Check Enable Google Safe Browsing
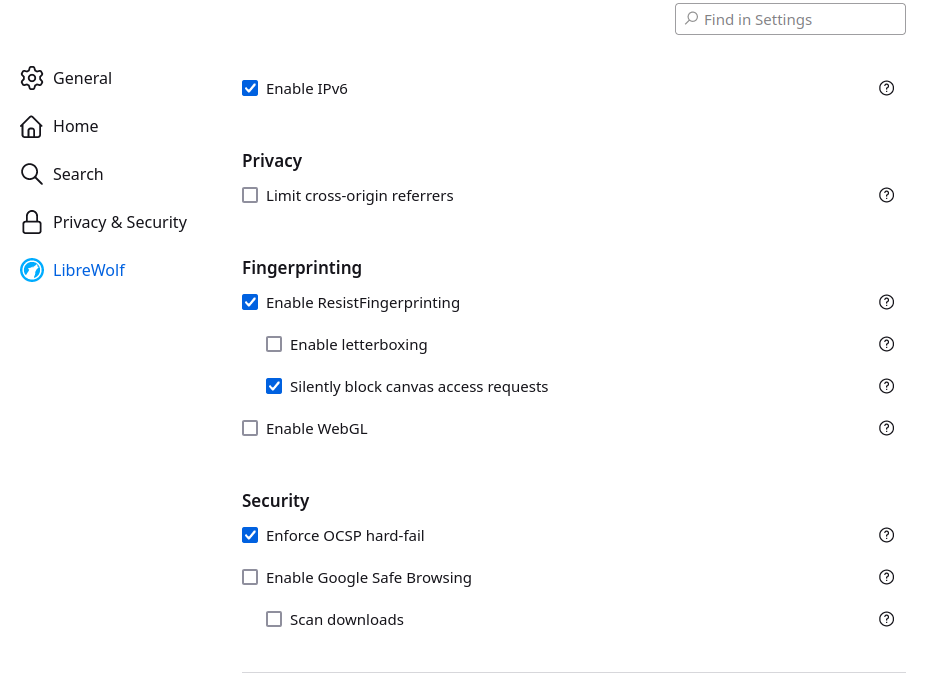Viewport: 951px width, 675px height. pos(250,577)
